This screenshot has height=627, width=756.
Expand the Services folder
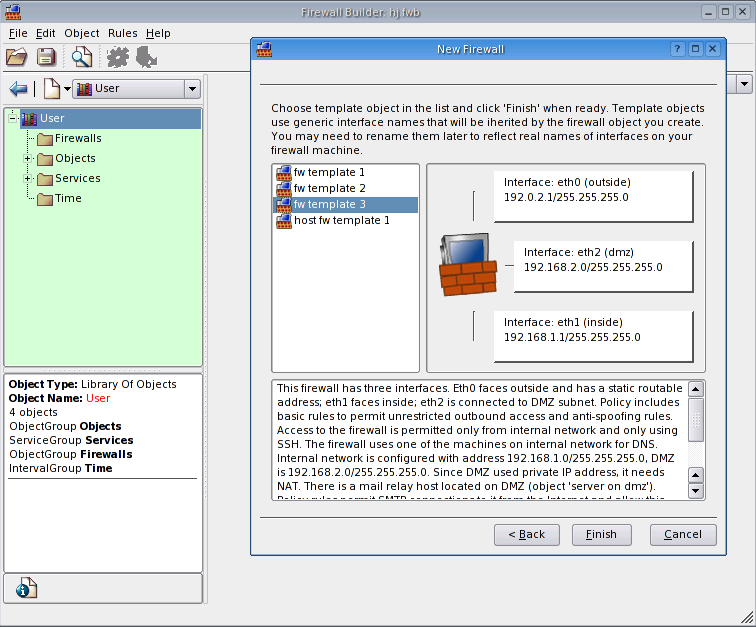(27, 178)
